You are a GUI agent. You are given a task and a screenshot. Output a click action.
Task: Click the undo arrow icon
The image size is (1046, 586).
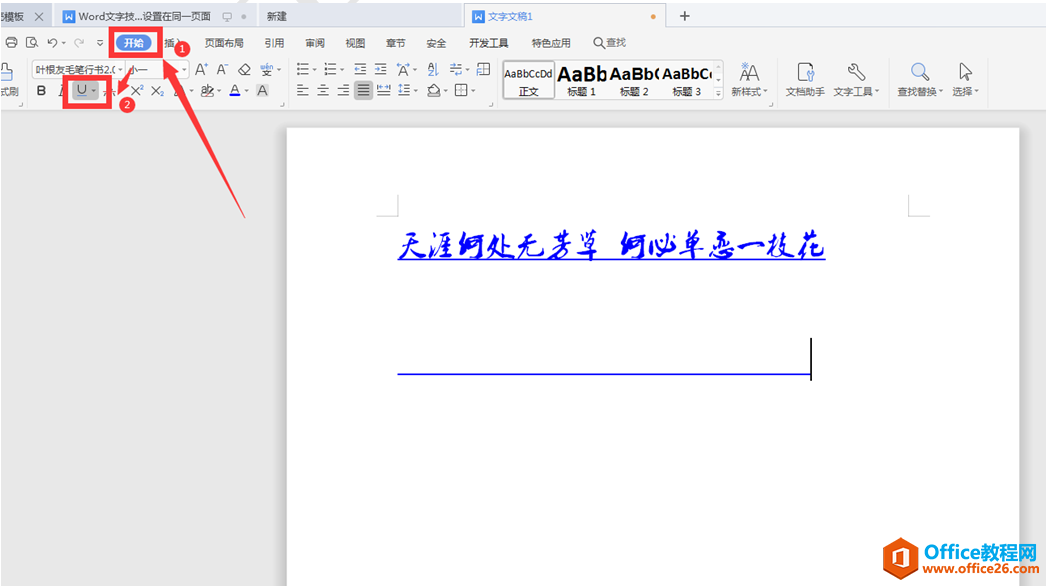[x=52, y=43]
